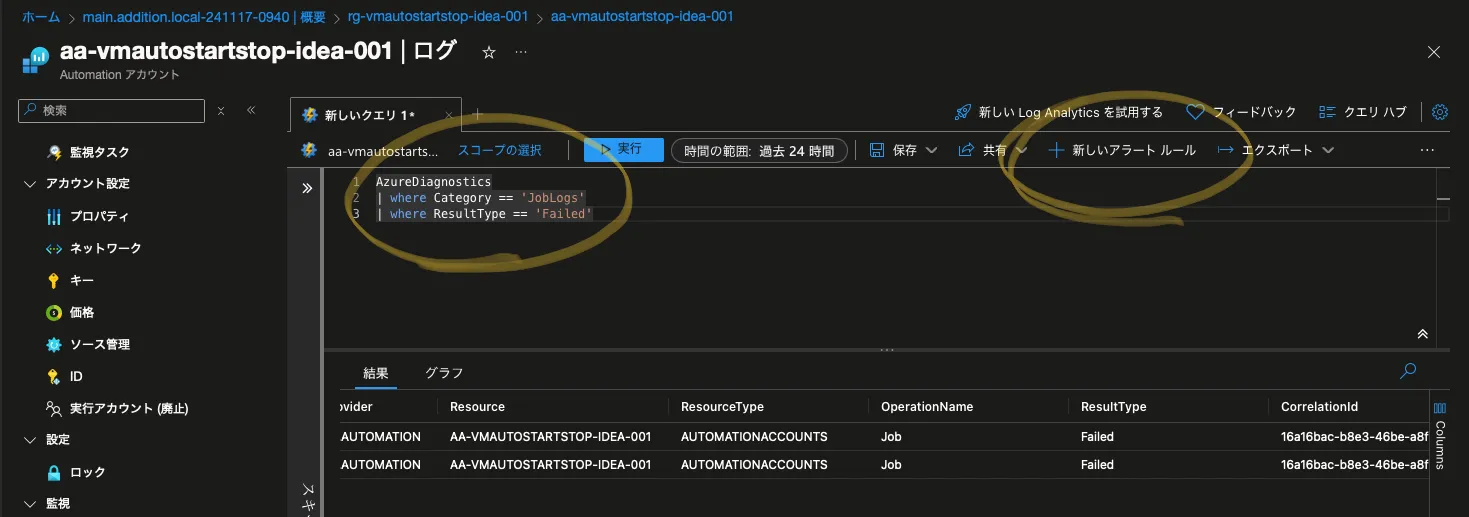This screenshot has width=1469, height=517.
Task: Search results with magnifier icon
Action: [x=1408, y=371]
